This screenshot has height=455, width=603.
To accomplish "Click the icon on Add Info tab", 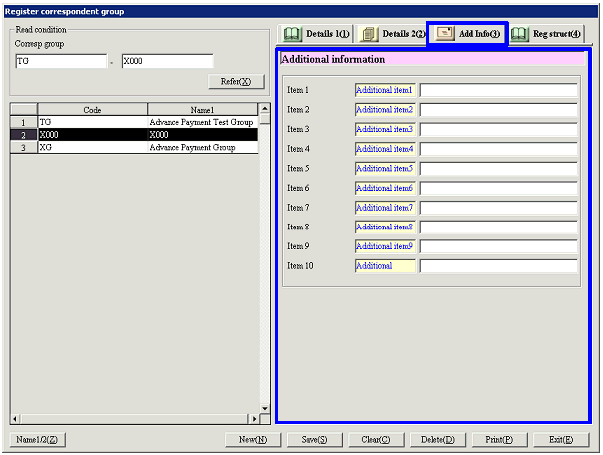I will pos(445,34).
